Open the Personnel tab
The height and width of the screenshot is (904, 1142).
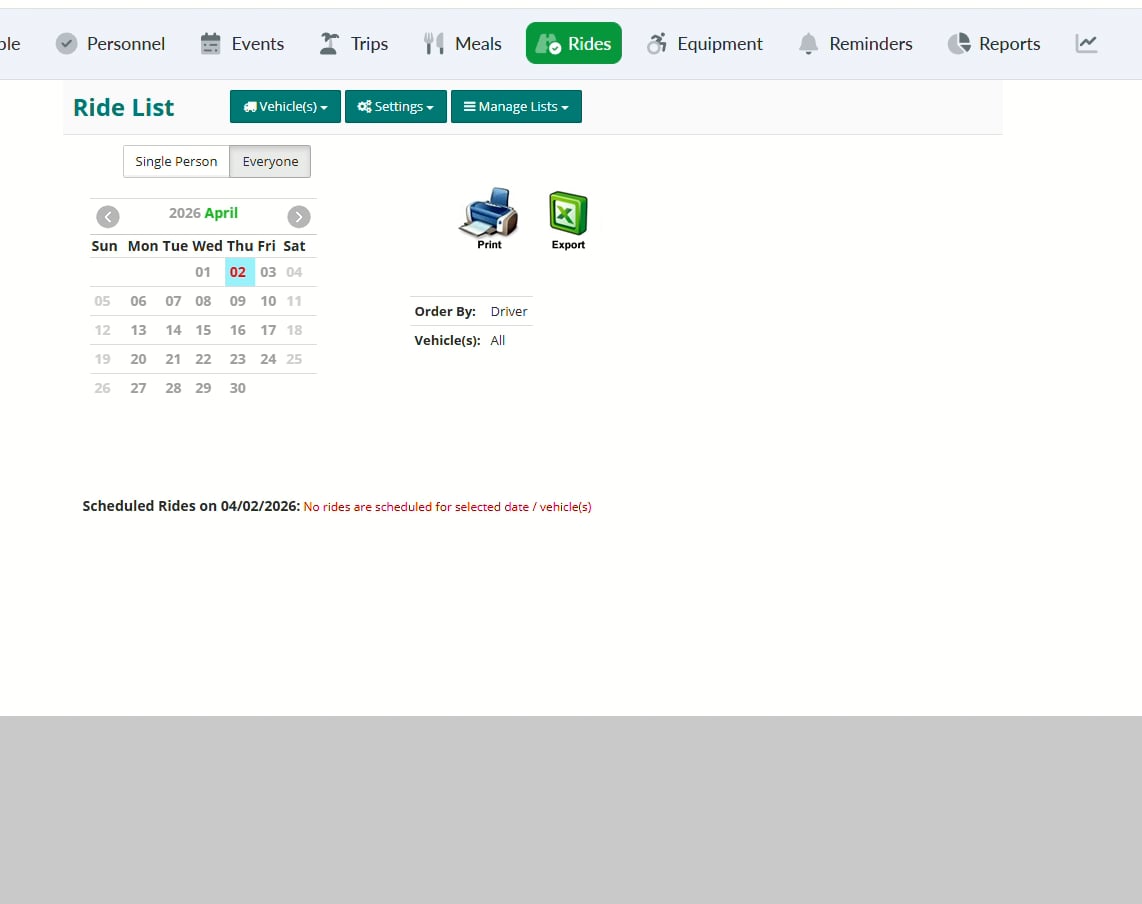(x=111, y=44)
